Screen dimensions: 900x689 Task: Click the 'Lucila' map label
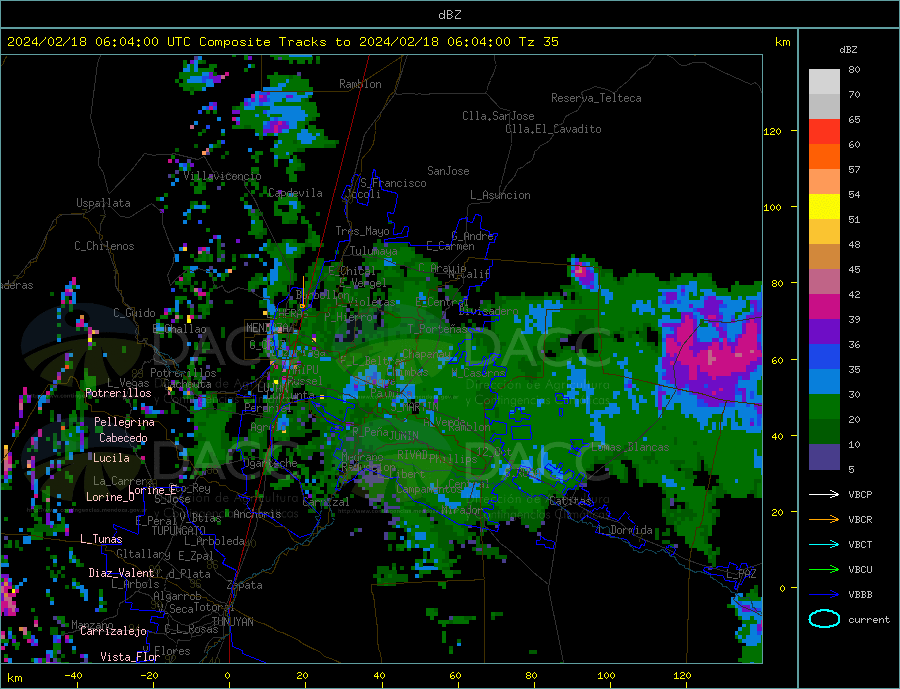pyautogui.click(x=111, y=458)
